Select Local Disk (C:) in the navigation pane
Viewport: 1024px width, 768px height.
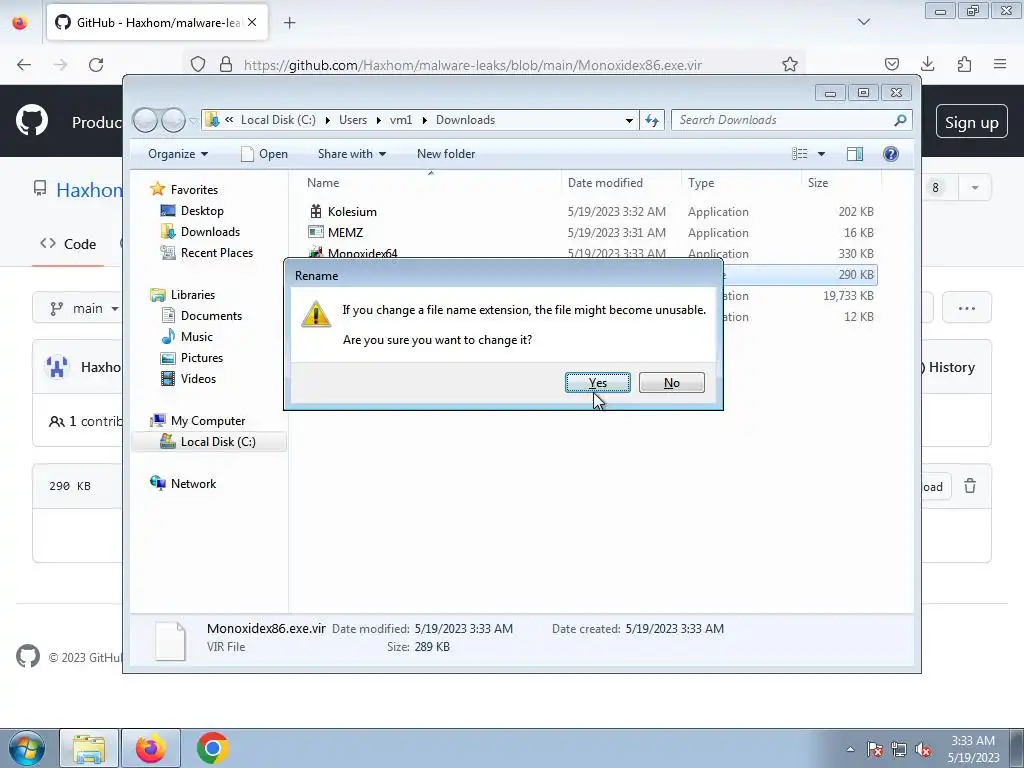coord(217,442)
